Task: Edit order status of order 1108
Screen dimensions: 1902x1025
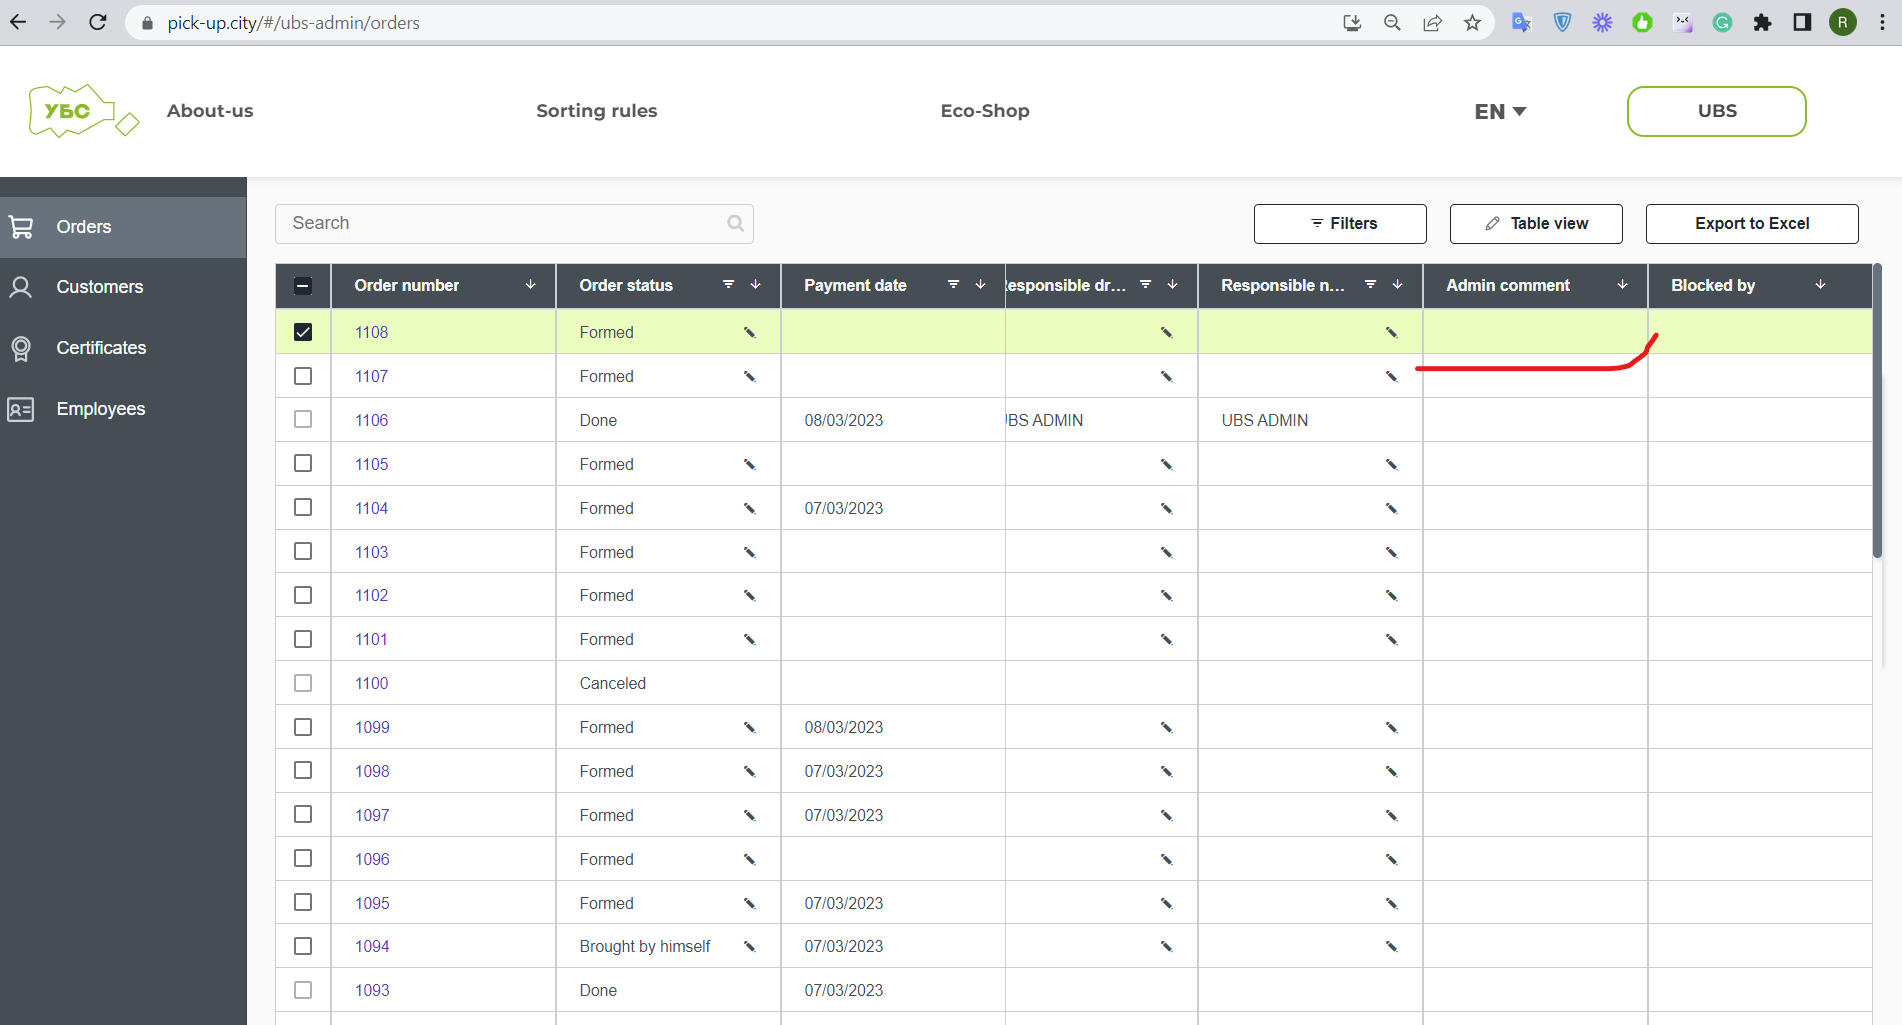Action: pos(749,332)
